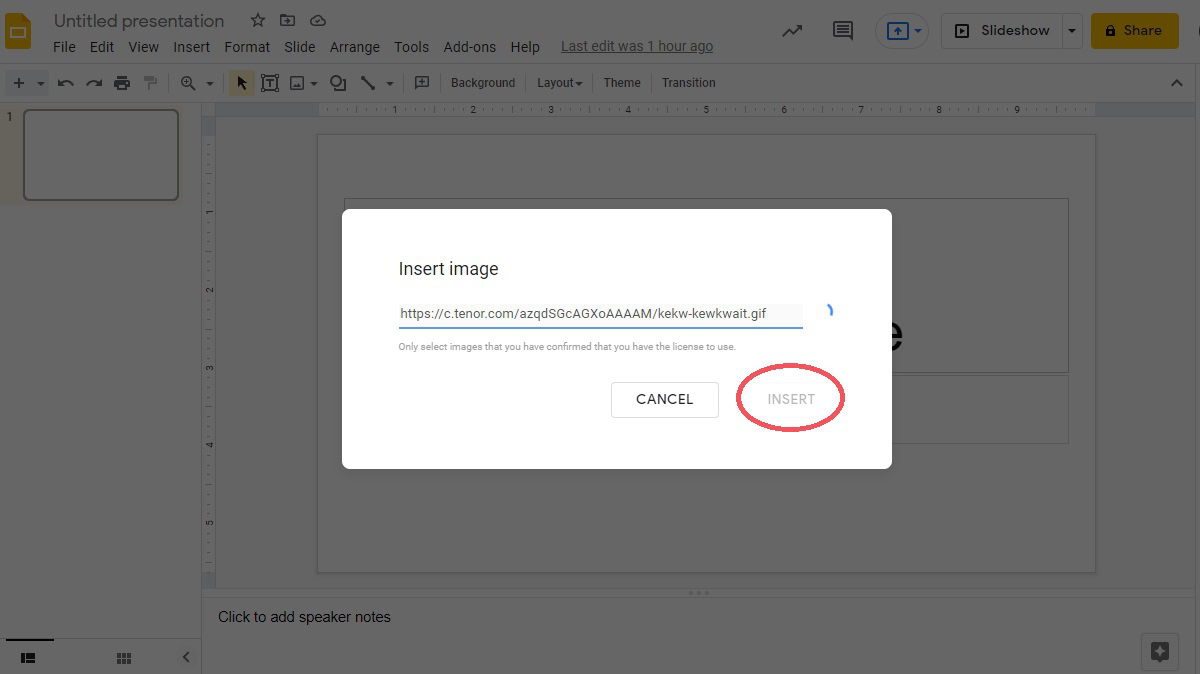Switch to filmstrip view

pos(28,658)
